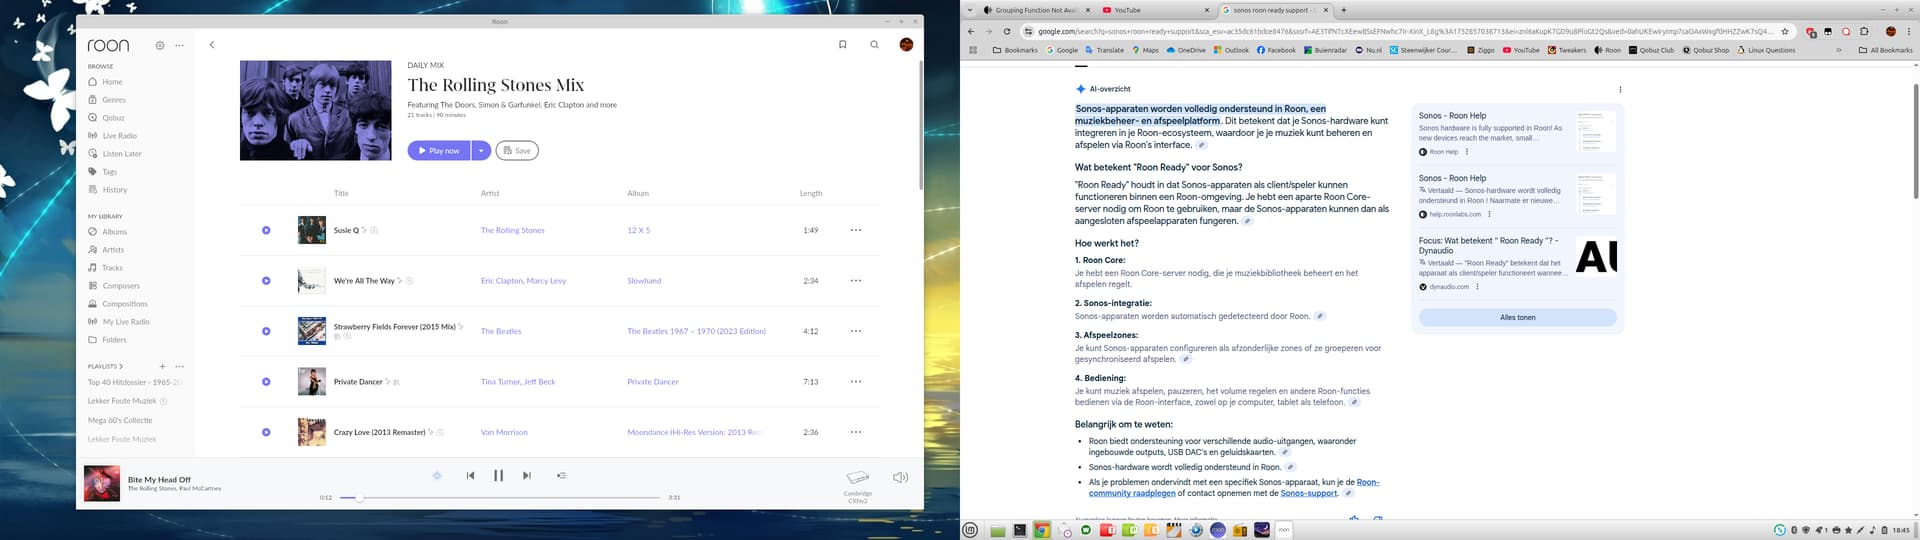Image resolution: width=1920 pixels, height=540 pixels.
Task: Open Roon profile avatar
Action: tap(906, 44)
